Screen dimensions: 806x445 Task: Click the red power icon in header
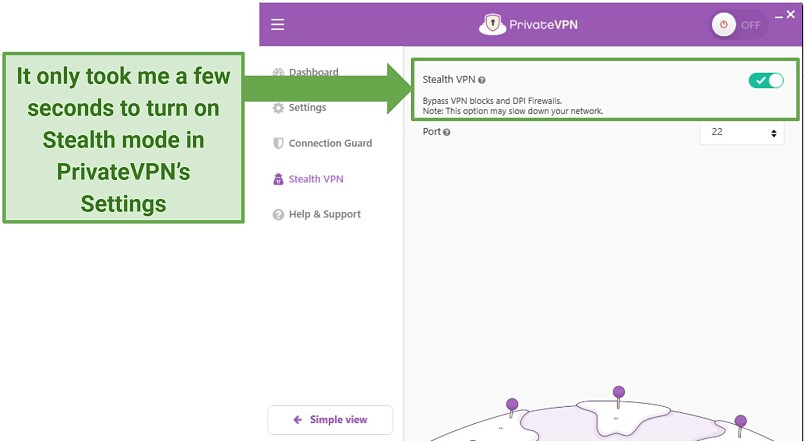(x=724, y=25)
